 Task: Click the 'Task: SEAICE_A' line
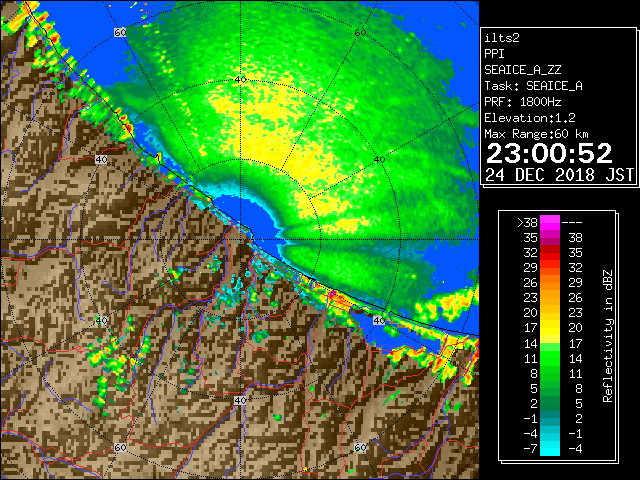click(533, 86)
